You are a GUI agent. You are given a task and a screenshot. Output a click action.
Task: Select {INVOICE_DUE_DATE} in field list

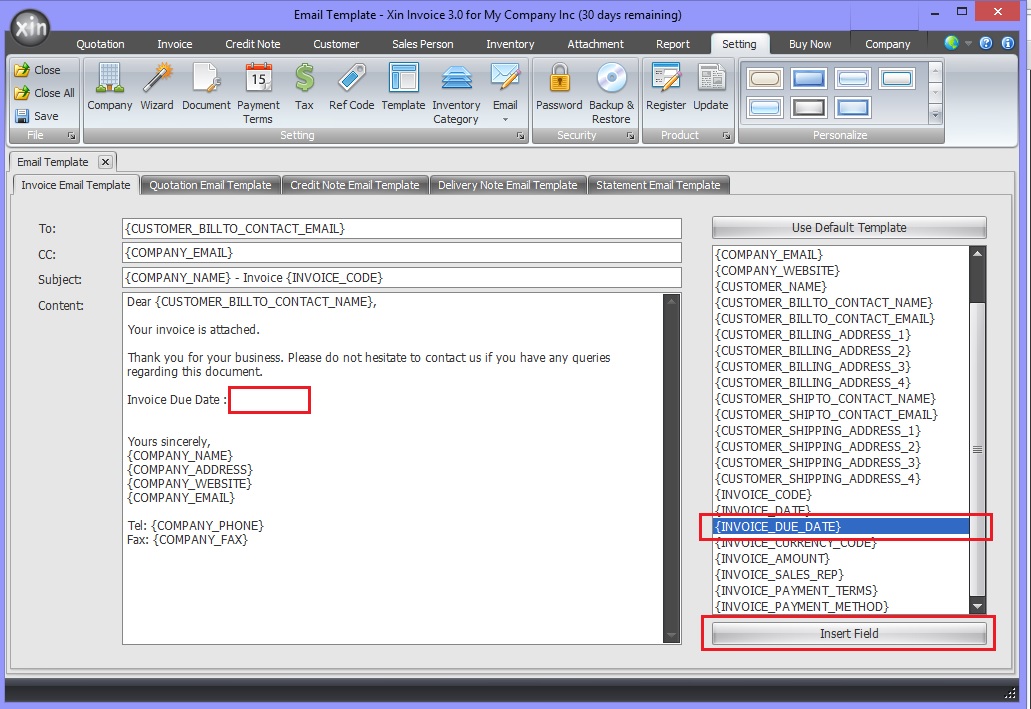pyautogui.click(x=841, y=527)
